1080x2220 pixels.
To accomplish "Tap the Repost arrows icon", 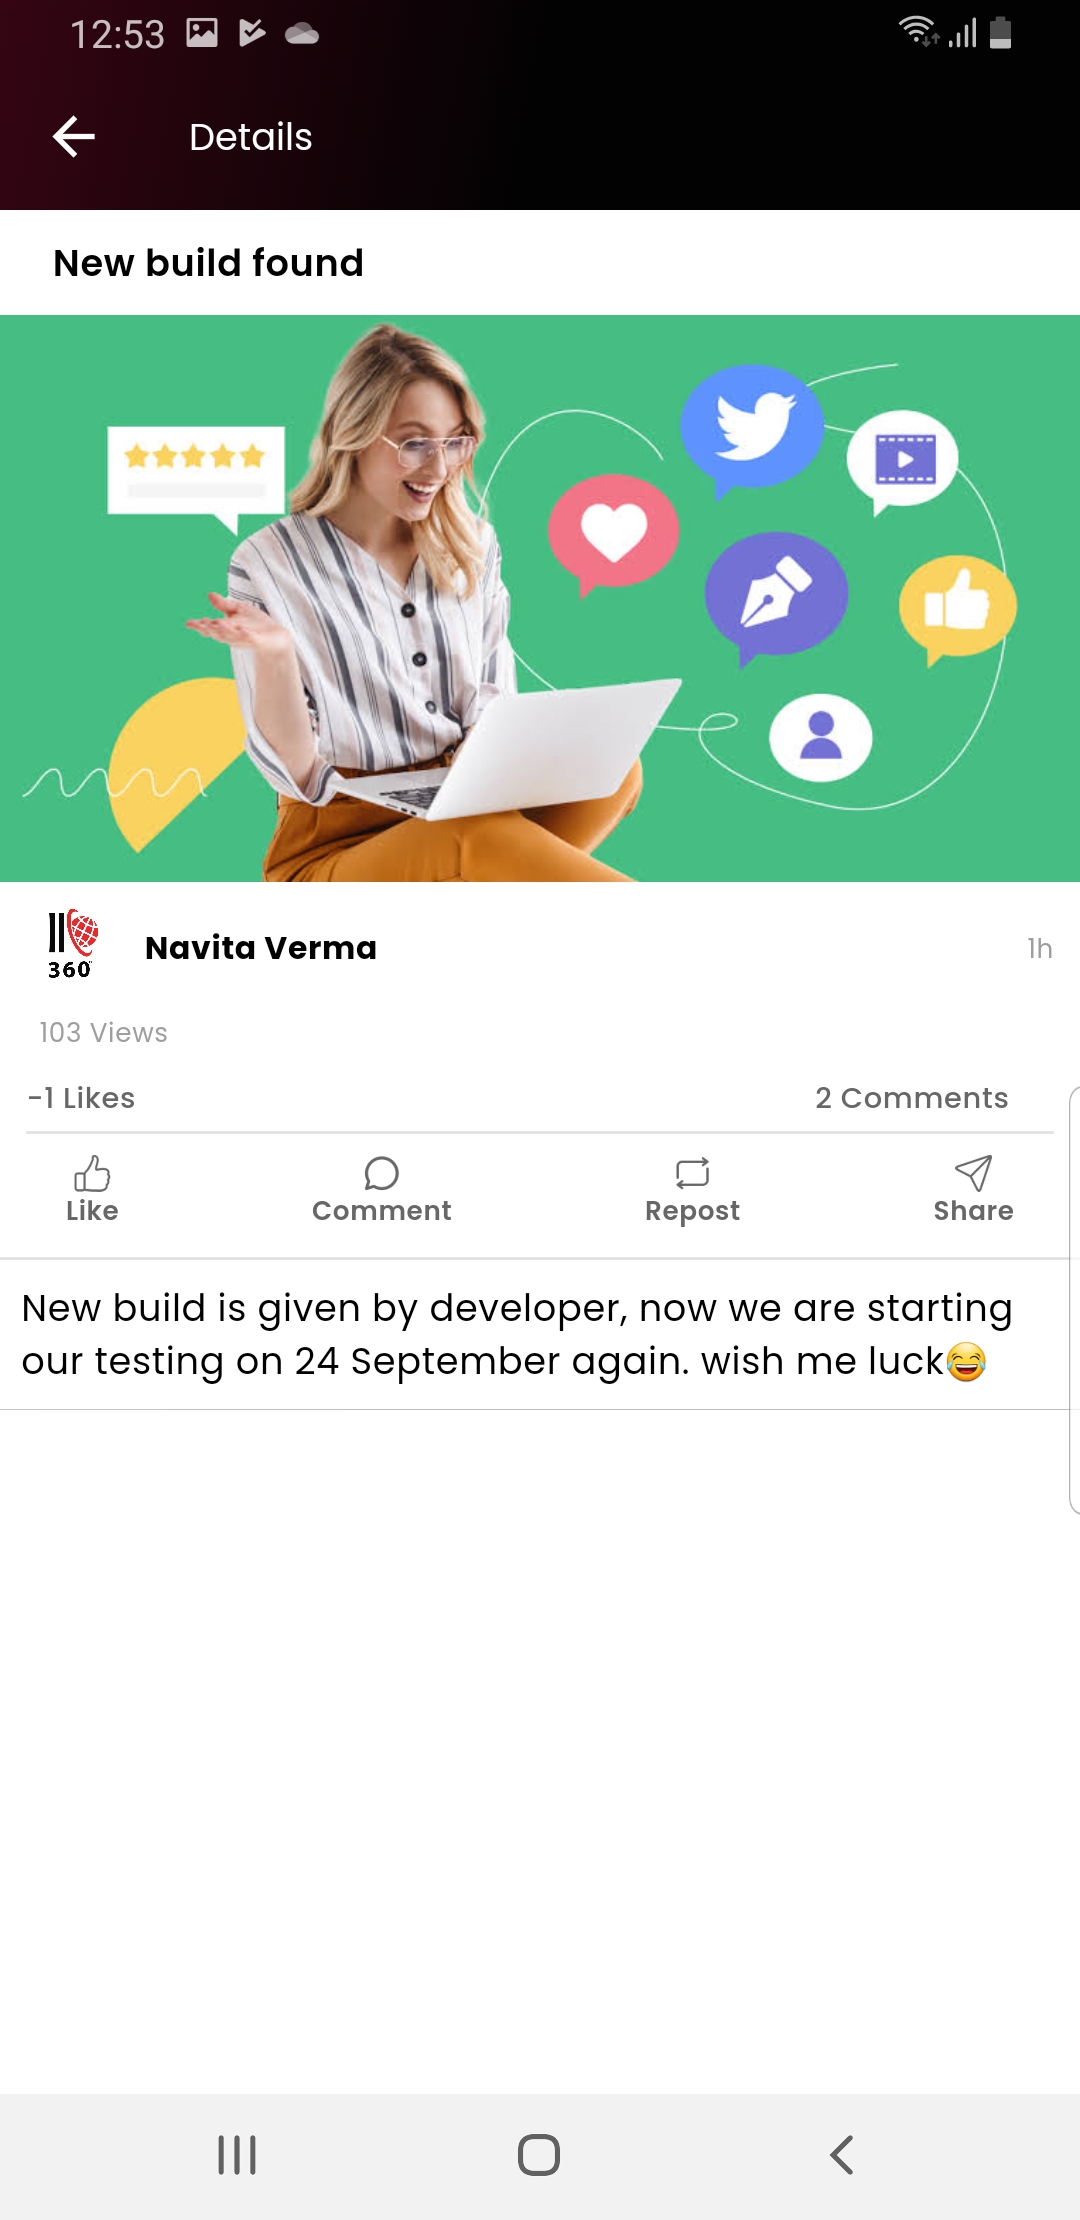I will coord(692,1173).
